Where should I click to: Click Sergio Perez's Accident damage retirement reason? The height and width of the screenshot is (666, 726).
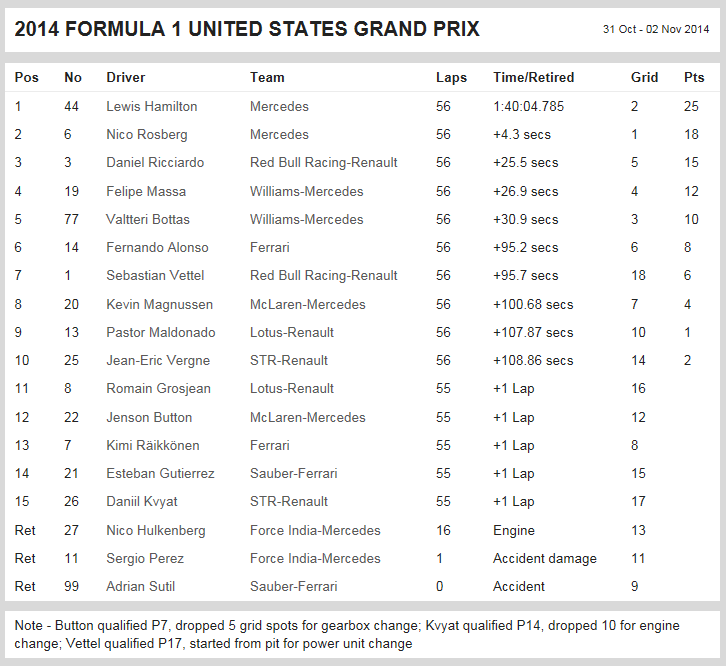[x=544, y=558]
